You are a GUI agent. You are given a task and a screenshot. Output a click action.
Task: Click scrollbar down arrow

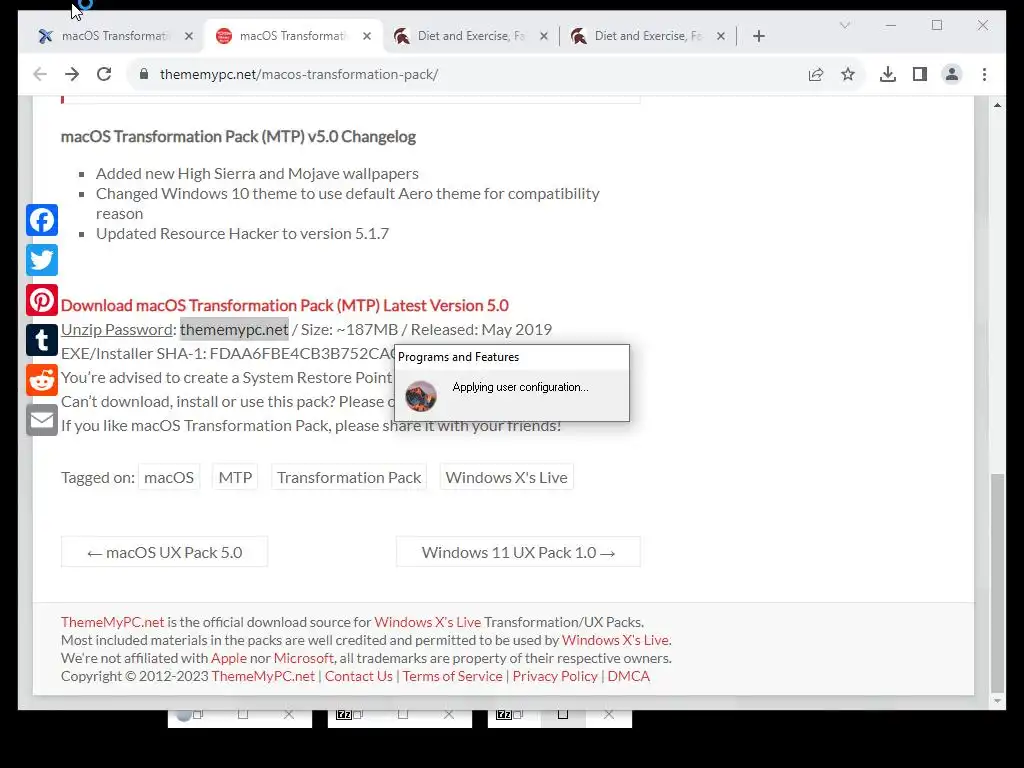click(x=997, y=701)
